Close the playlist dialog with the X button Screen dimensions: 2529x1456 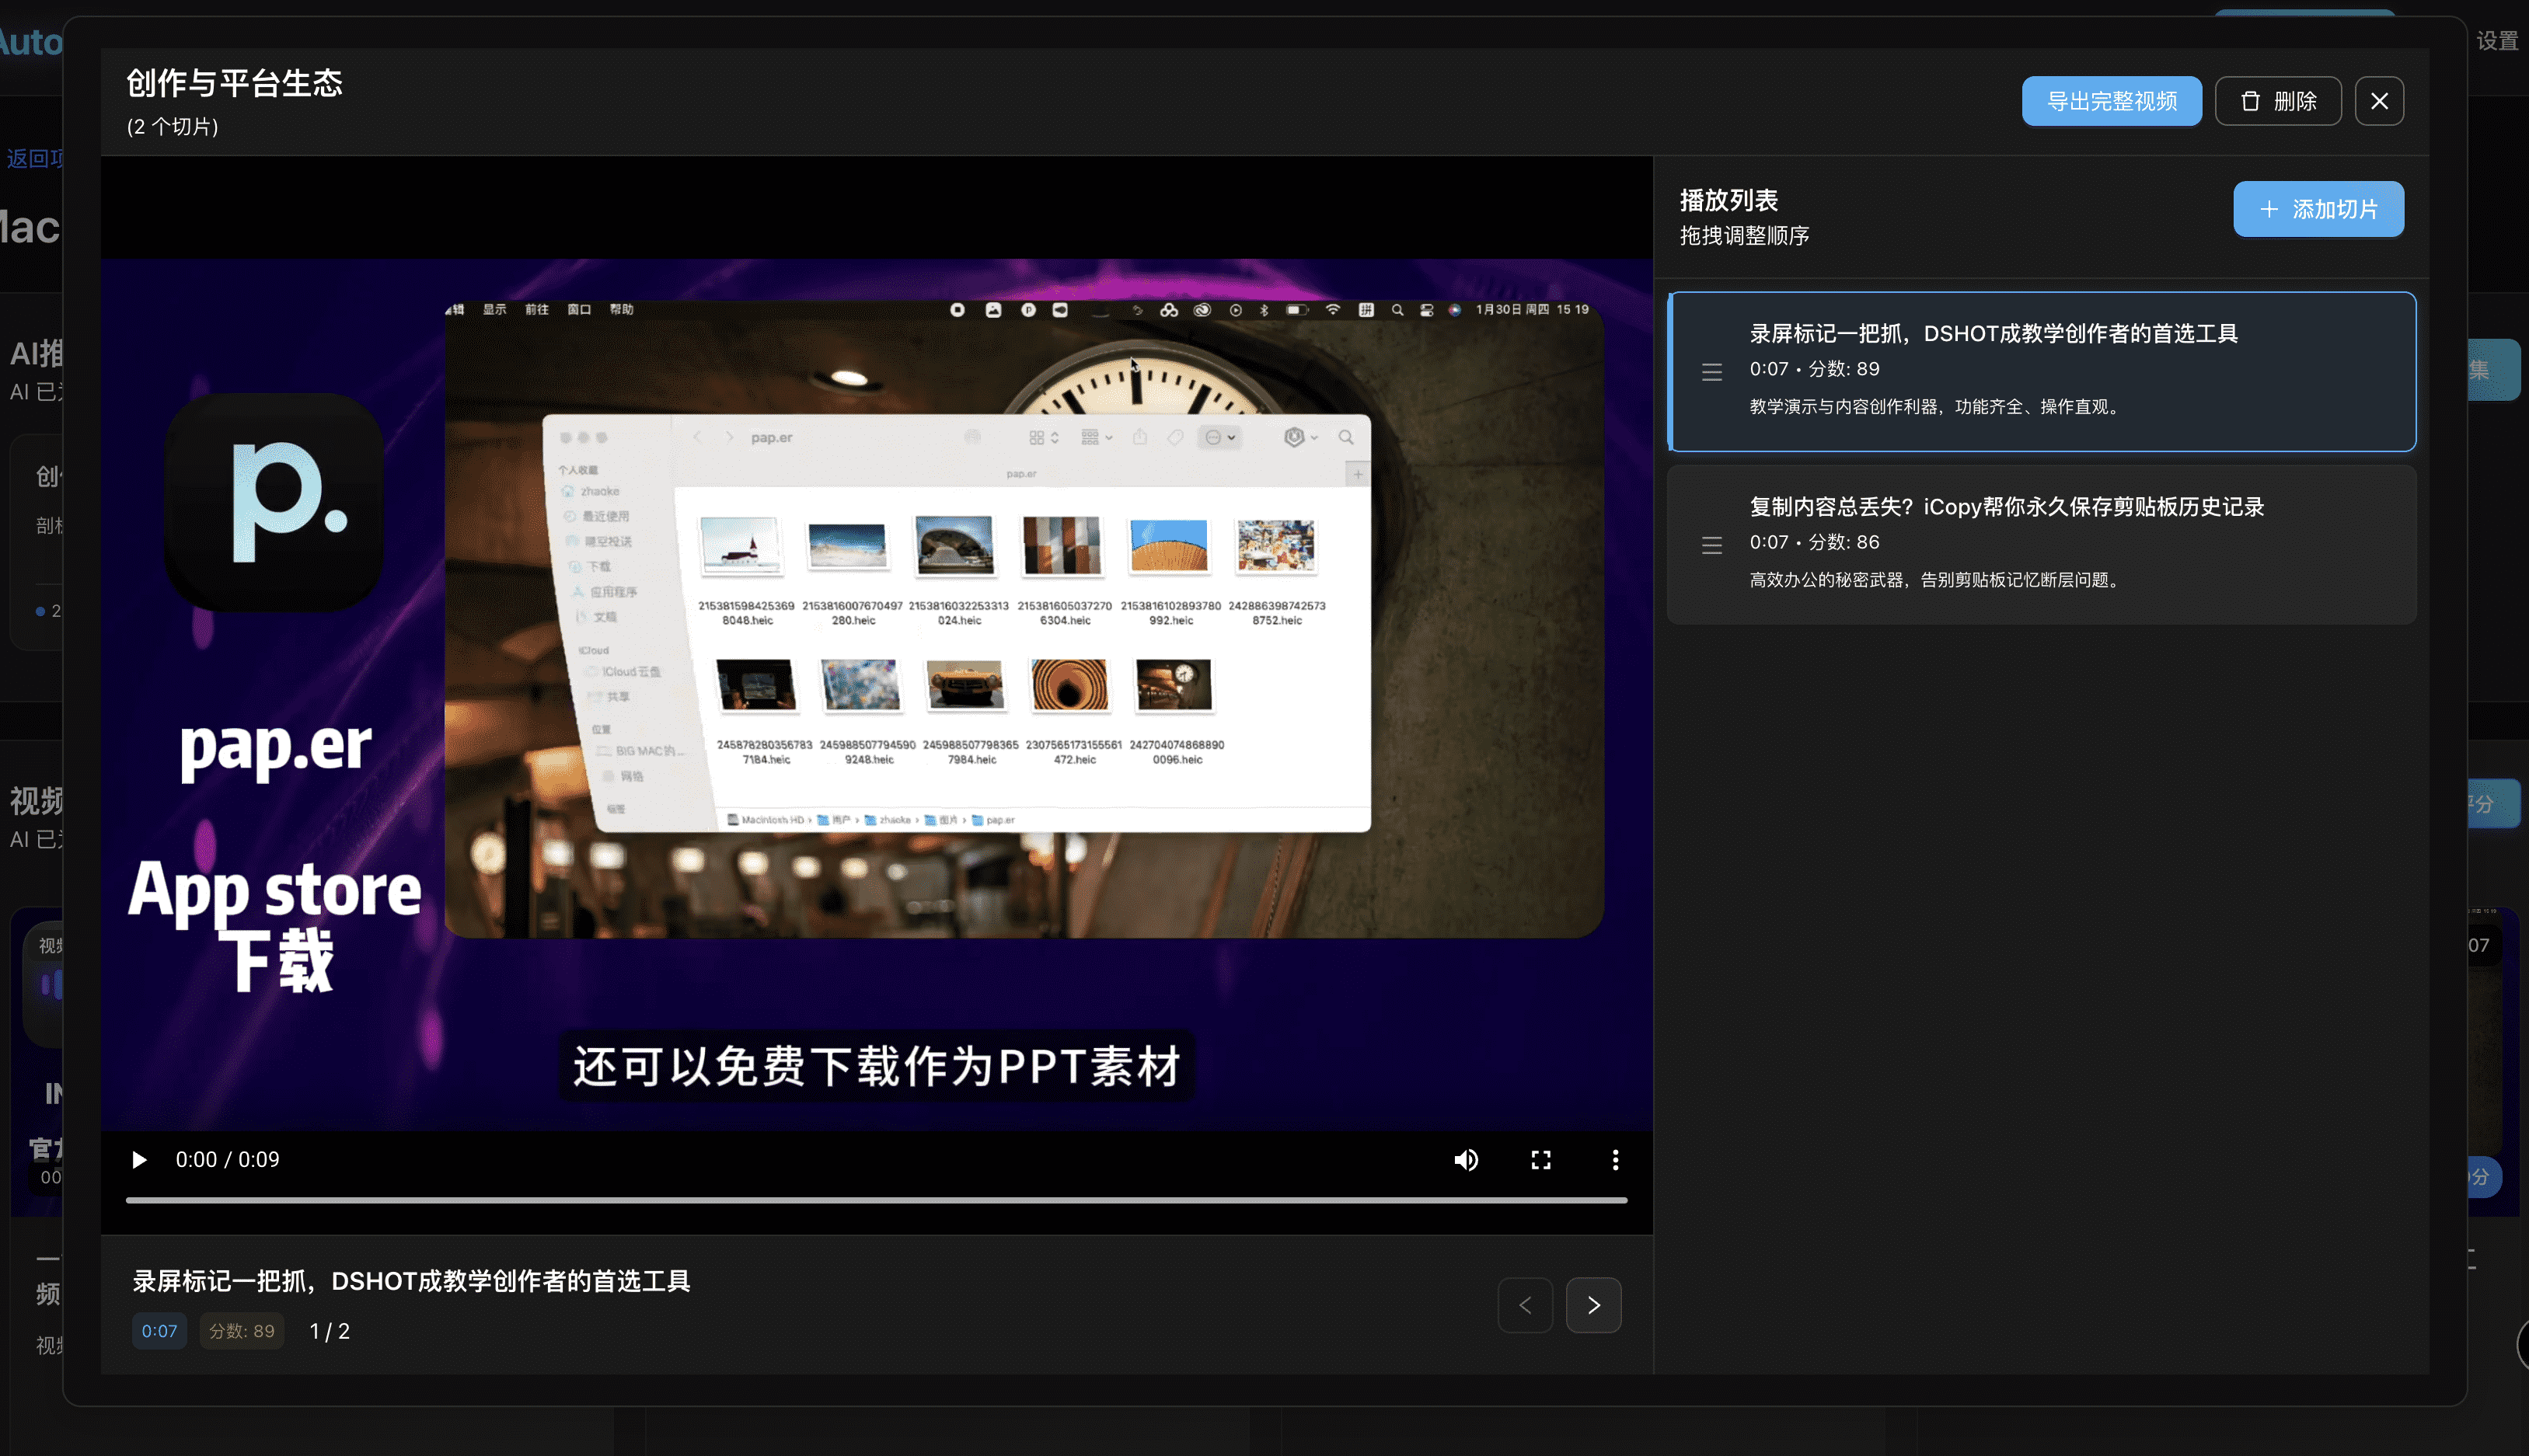point(2379,101)
